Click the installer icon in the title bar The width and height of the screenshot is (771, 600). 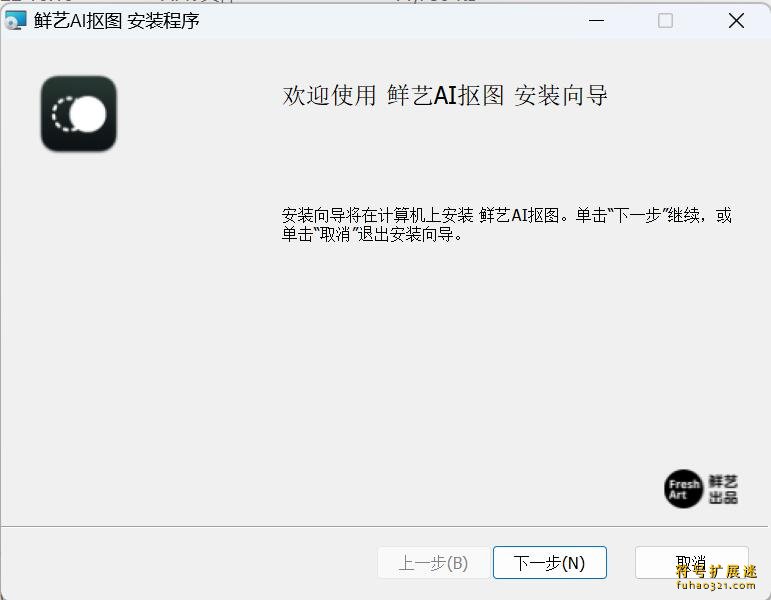(x=16, y=20)
